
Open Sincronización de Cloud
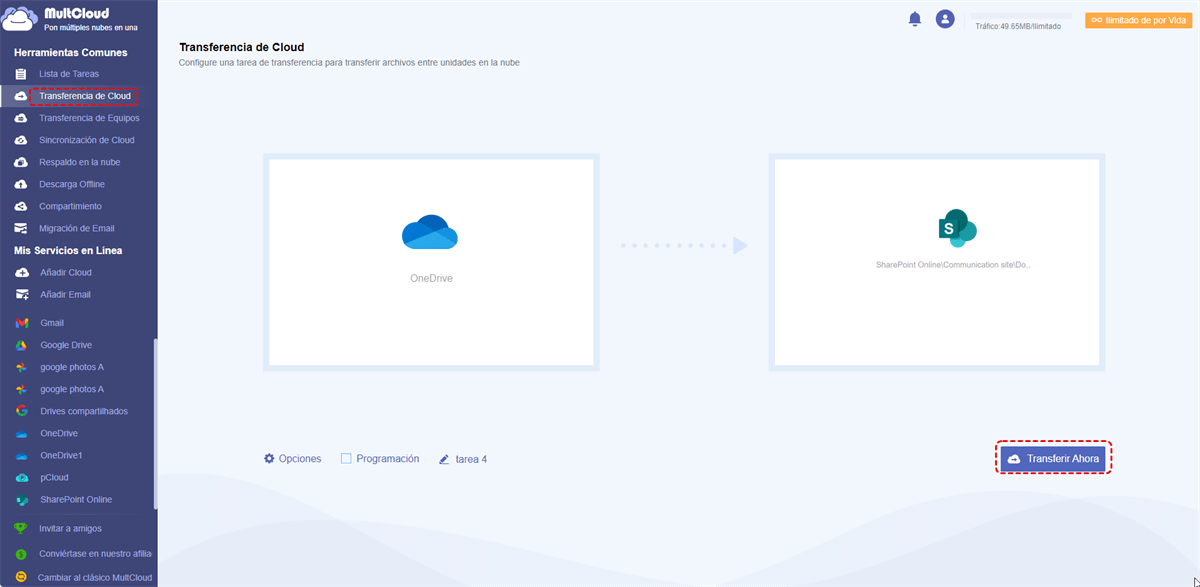[87, 140]
